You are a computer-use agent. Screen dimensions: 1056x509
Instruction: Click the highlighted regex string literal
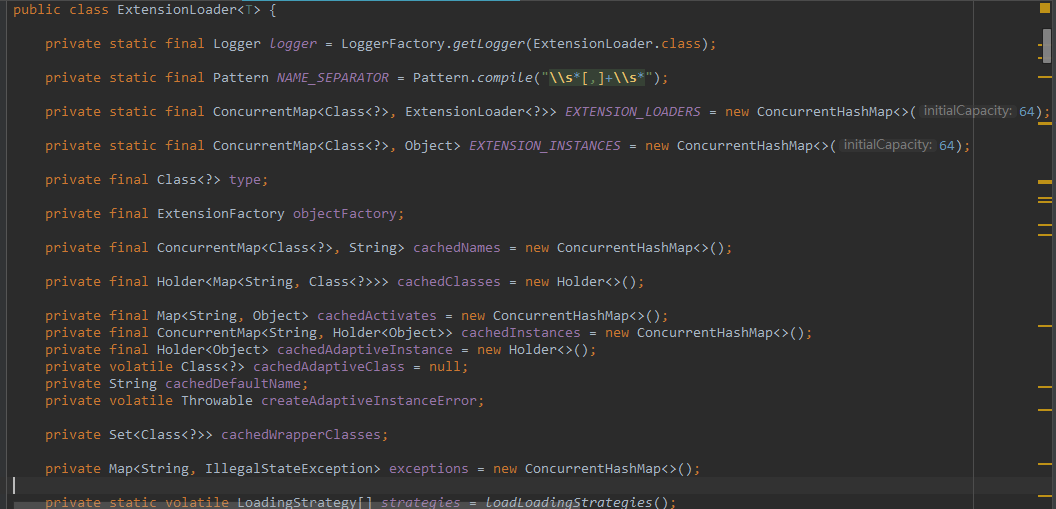(597, 77)
